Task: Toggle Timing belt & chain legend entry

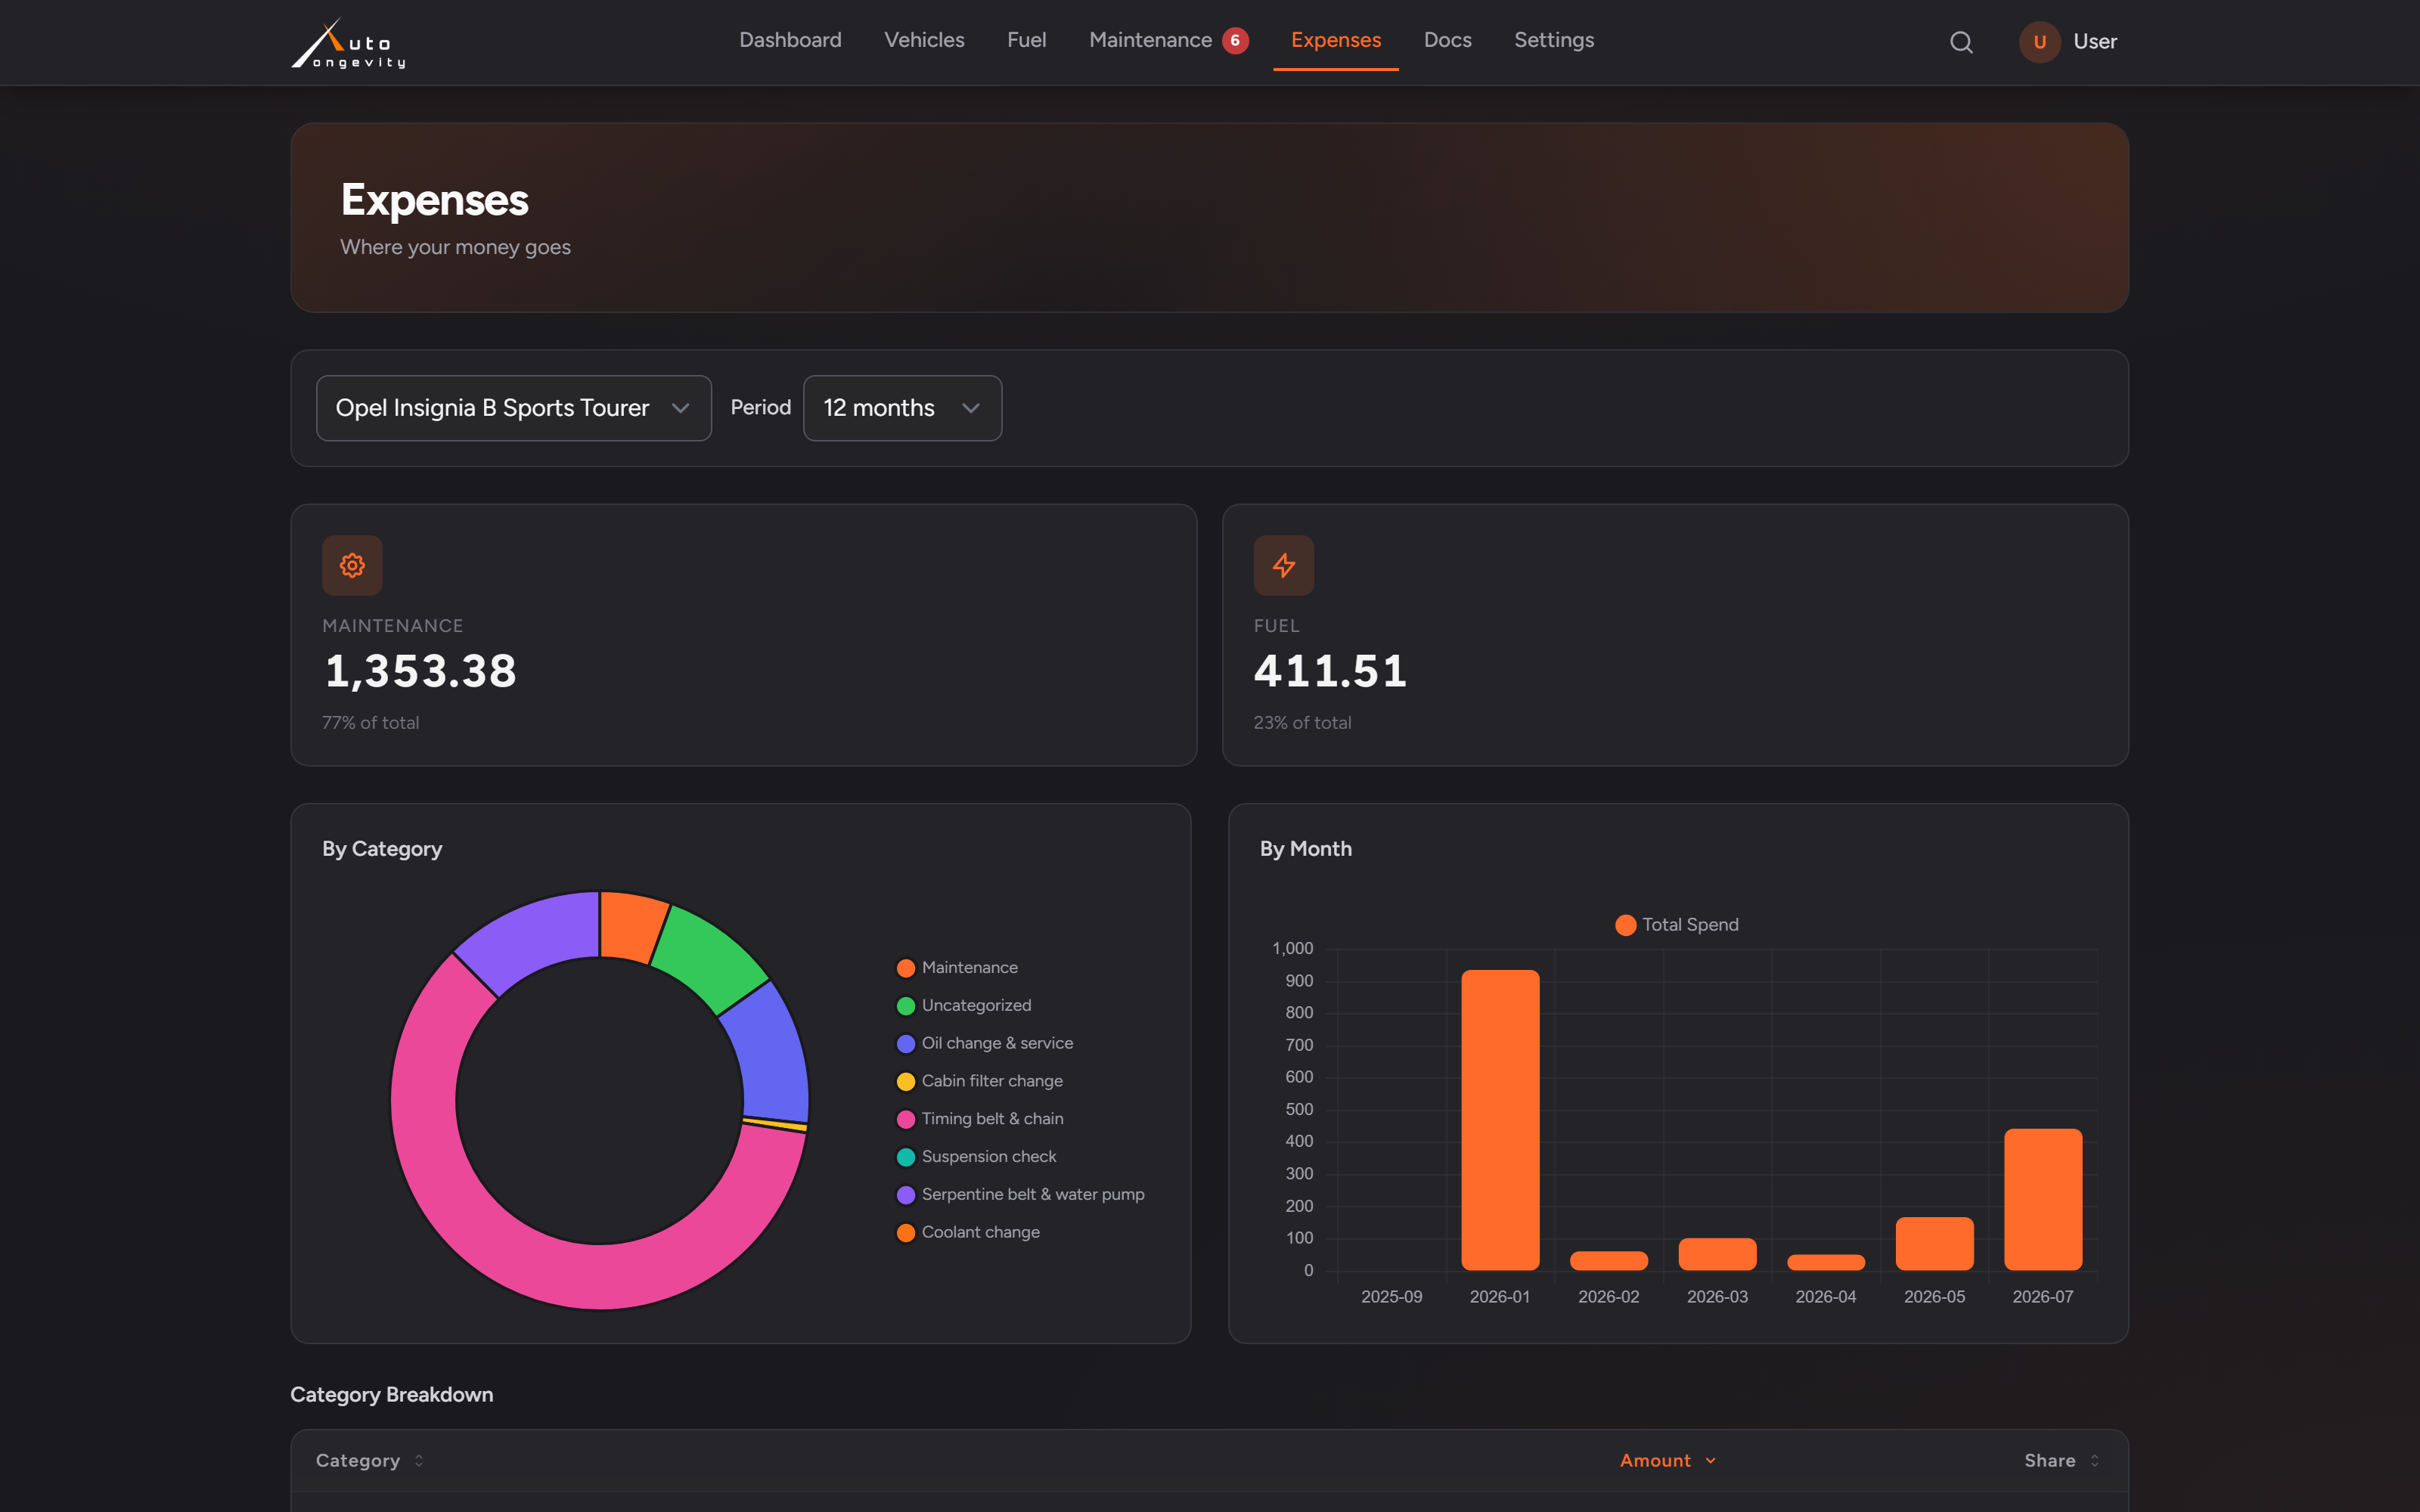Action: pos(980,1119)
